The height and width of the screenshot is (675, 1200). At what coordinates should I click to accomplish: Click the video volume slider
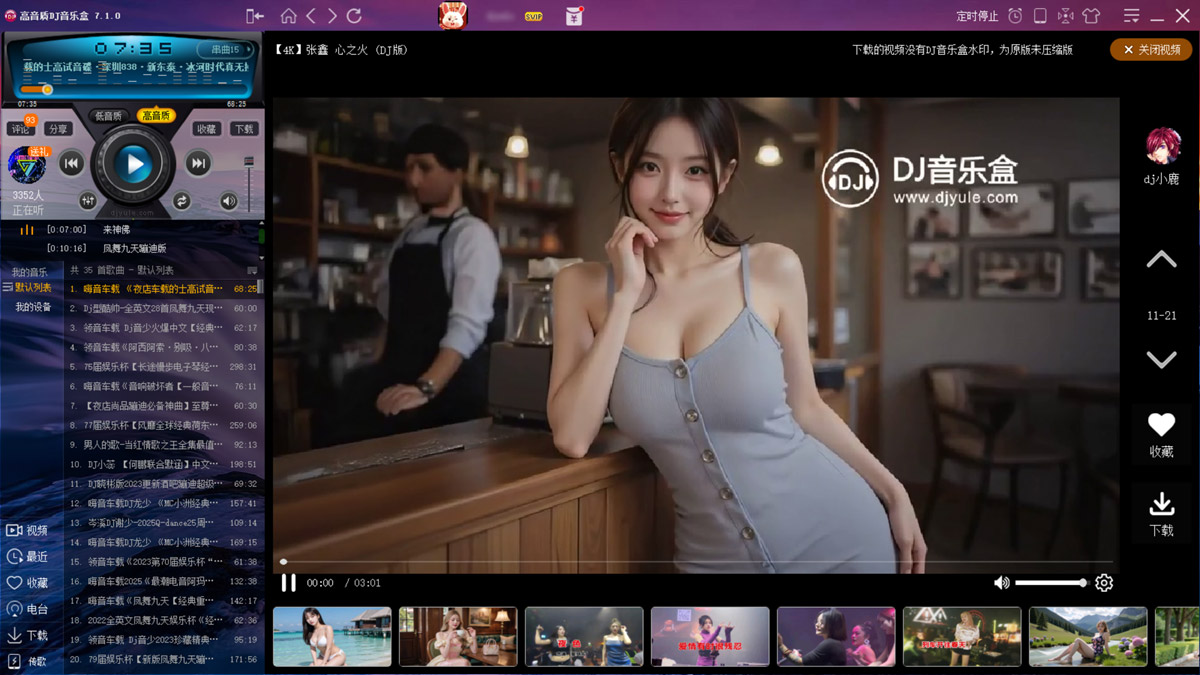(1050, 583)
